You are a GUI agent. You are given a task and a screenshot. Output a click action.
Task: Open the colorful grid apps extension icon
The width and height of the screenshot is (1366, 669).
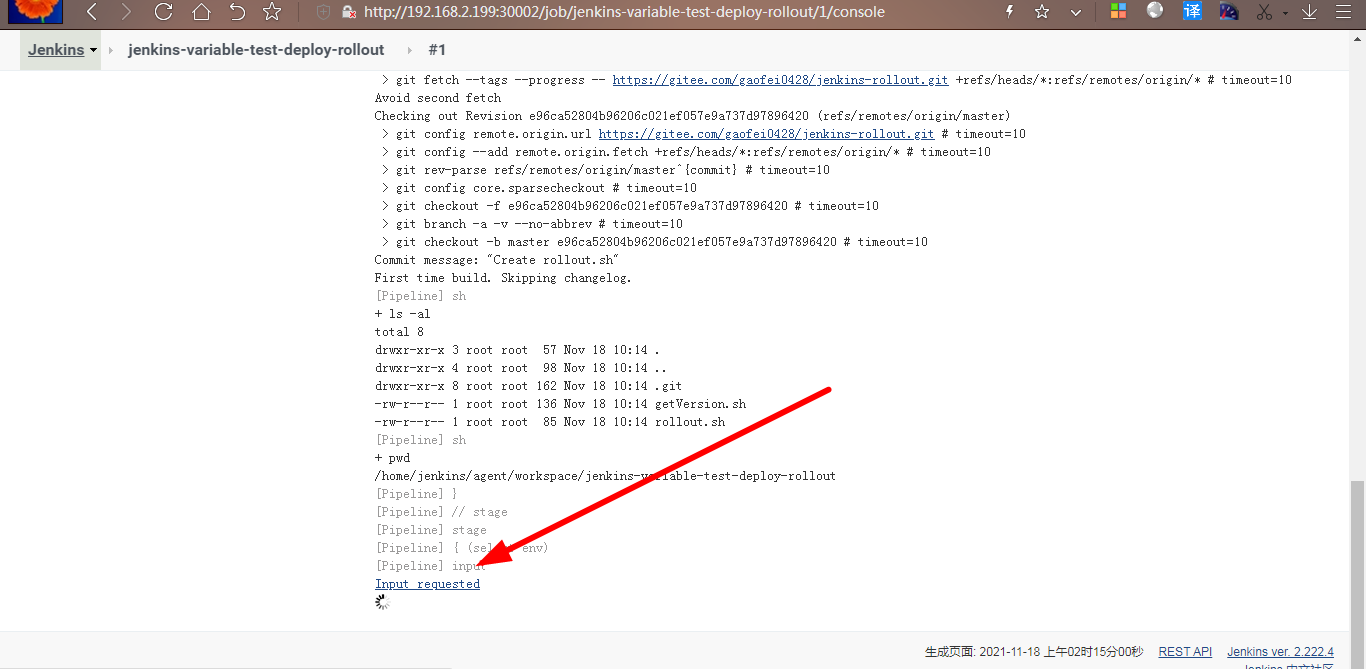point(1118,12)
